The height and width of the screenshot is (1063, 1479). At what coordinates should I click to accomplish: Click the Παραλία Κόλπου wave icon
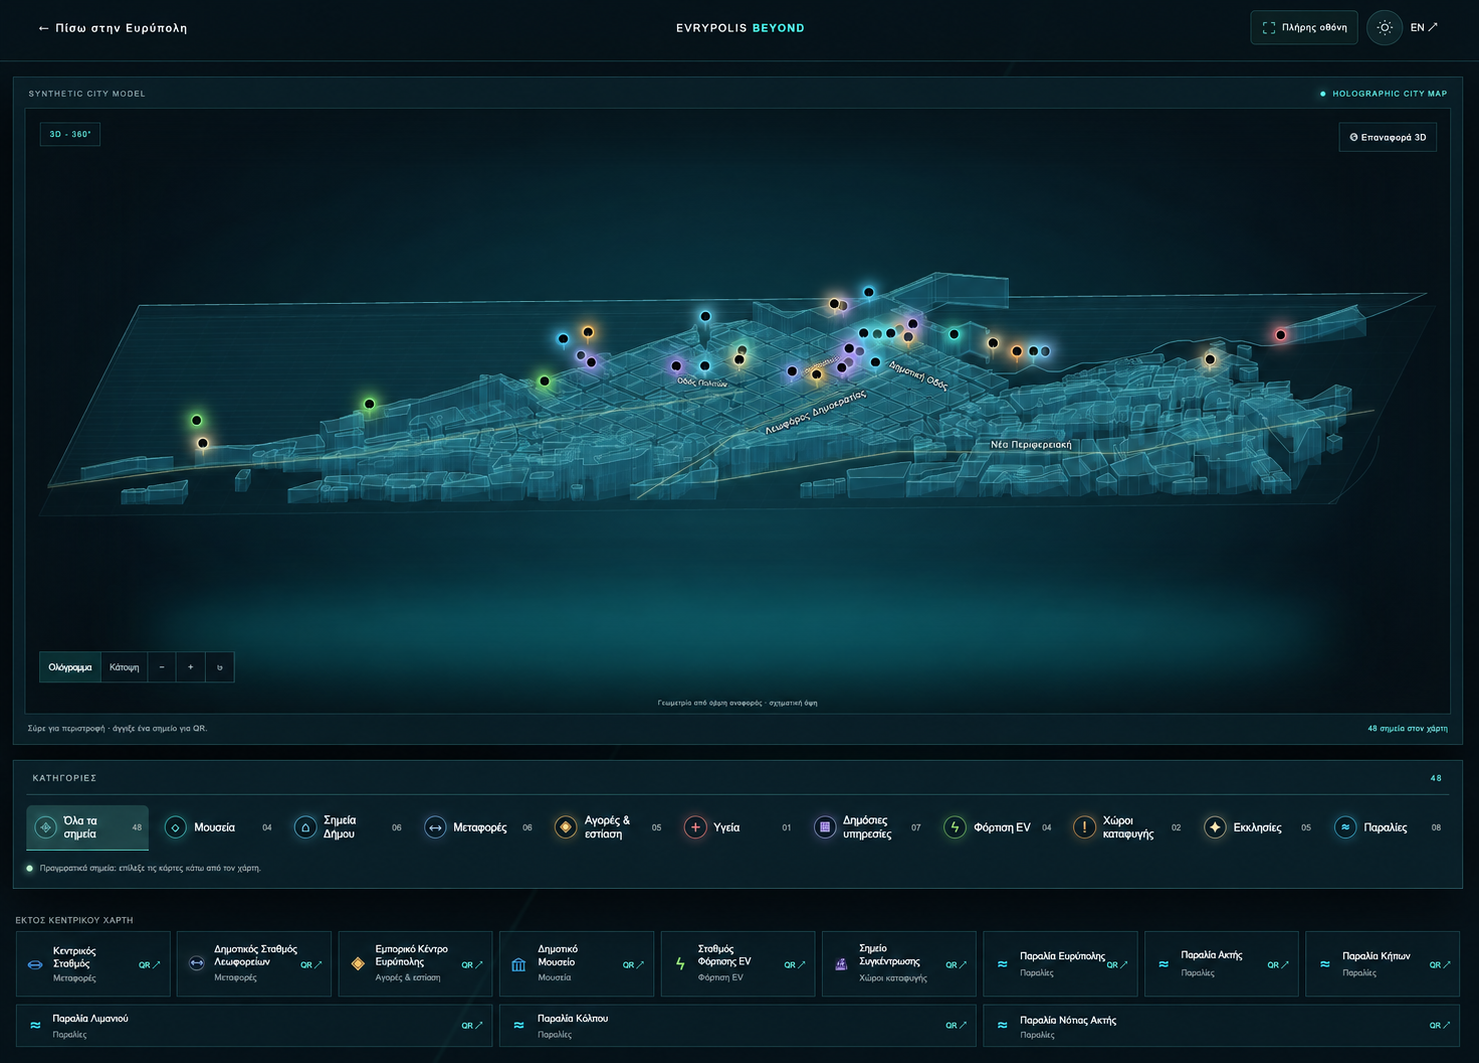pyautogui.click(x=519, y=1025)
